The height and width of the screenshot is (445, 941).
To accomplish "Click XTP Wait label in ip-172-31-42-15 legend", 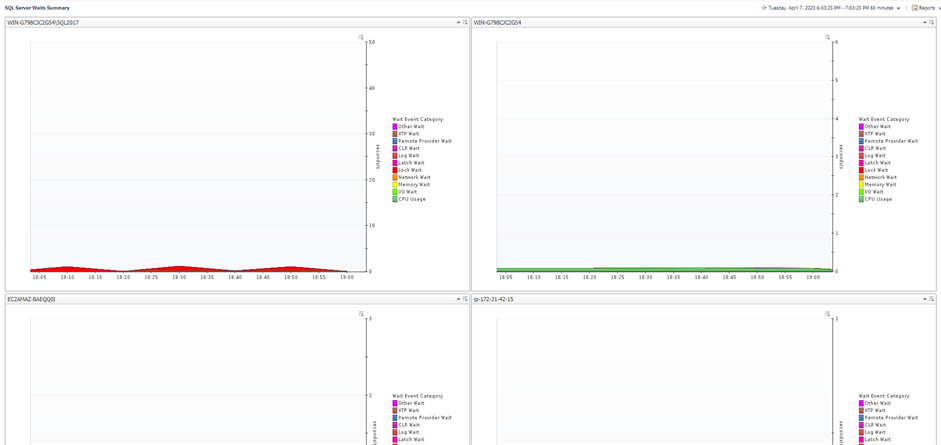I will (x=875, y=410).
